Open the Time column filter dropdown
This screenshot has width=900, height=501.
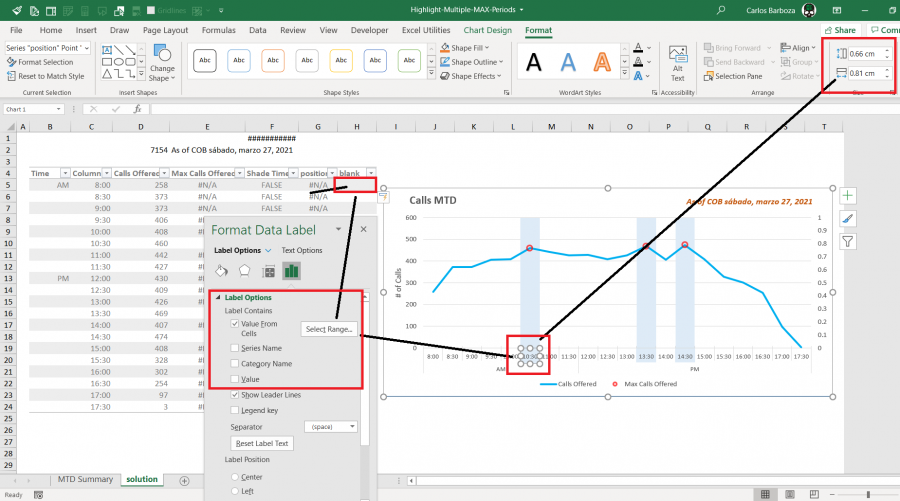click(65, 173)
